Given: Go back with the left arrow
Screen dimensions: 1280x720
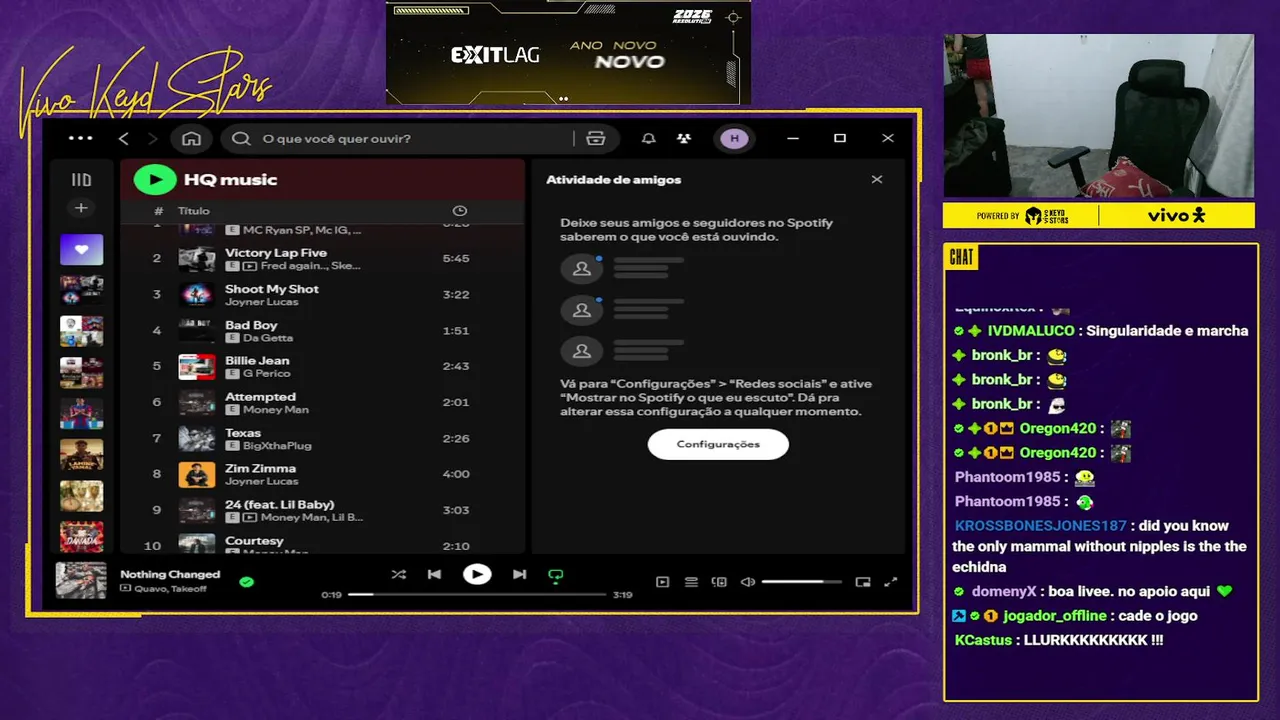Looking at the screenshot, I should point(124,138).
